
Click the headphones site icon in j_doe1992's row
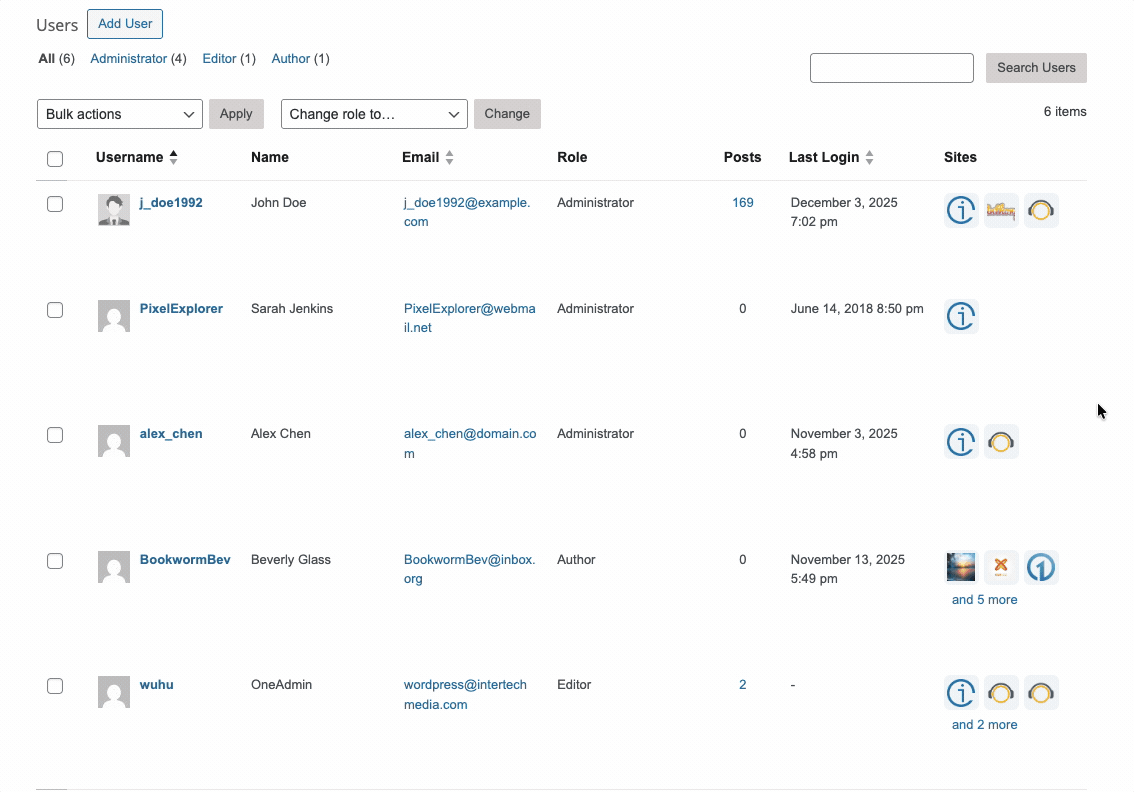(1041, 210)
